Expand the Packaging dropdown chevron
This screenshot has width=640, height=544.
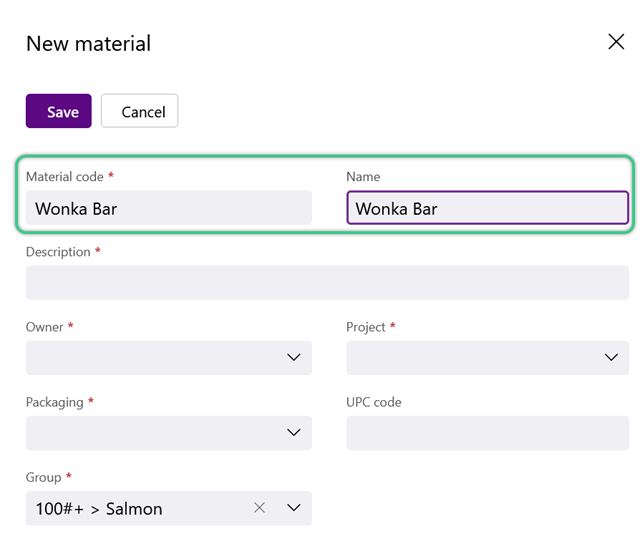pyautogui.click(x=293, y=433)
